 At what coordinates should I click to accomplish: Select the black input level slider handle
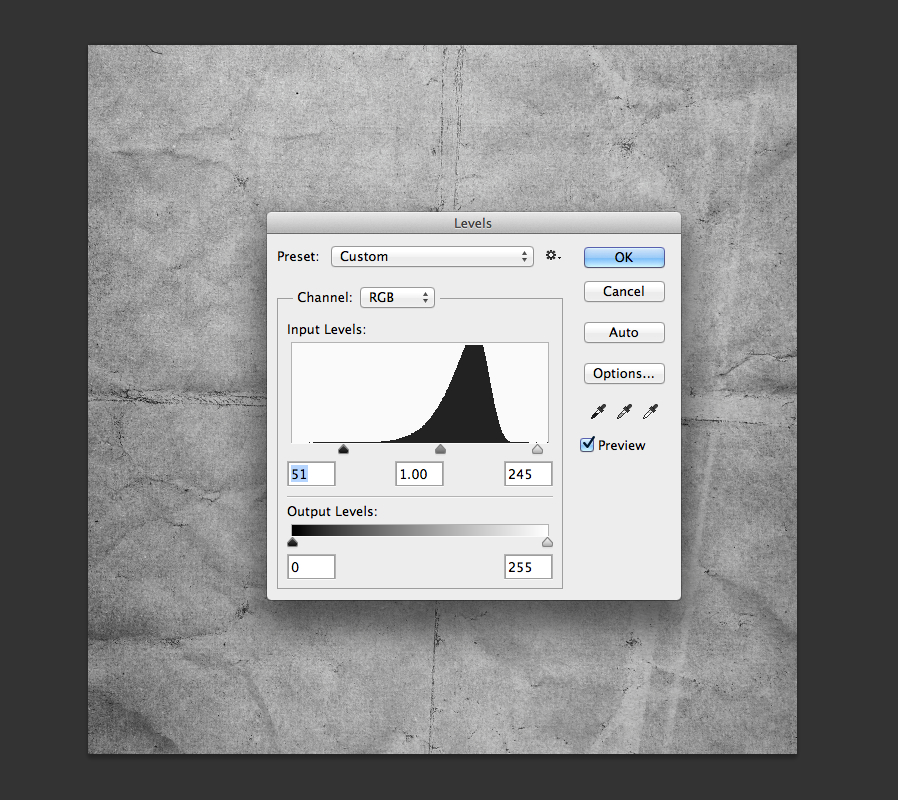(x=344, y=449)
